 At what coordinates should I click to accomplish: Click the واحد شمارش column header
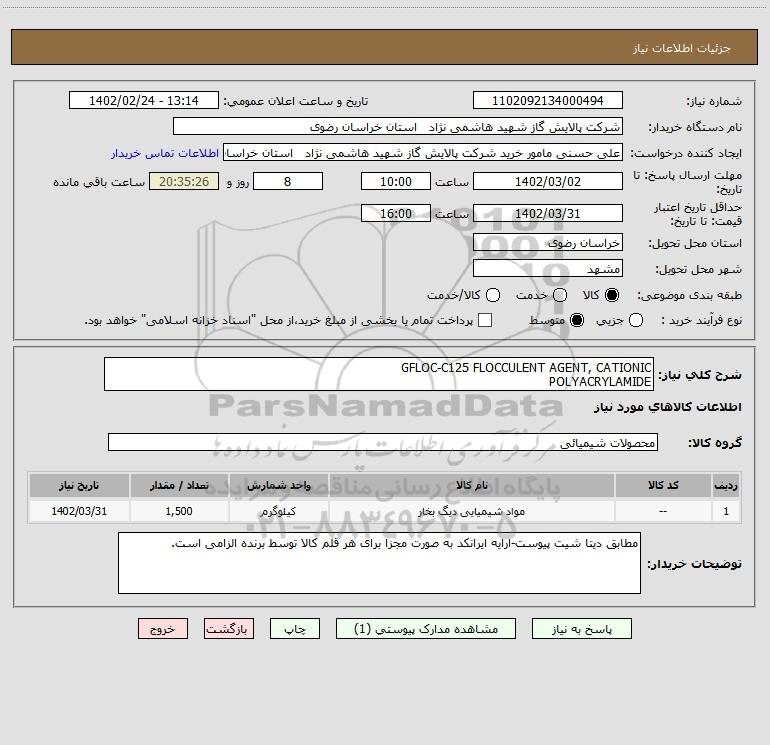click(x=278, y=485)
